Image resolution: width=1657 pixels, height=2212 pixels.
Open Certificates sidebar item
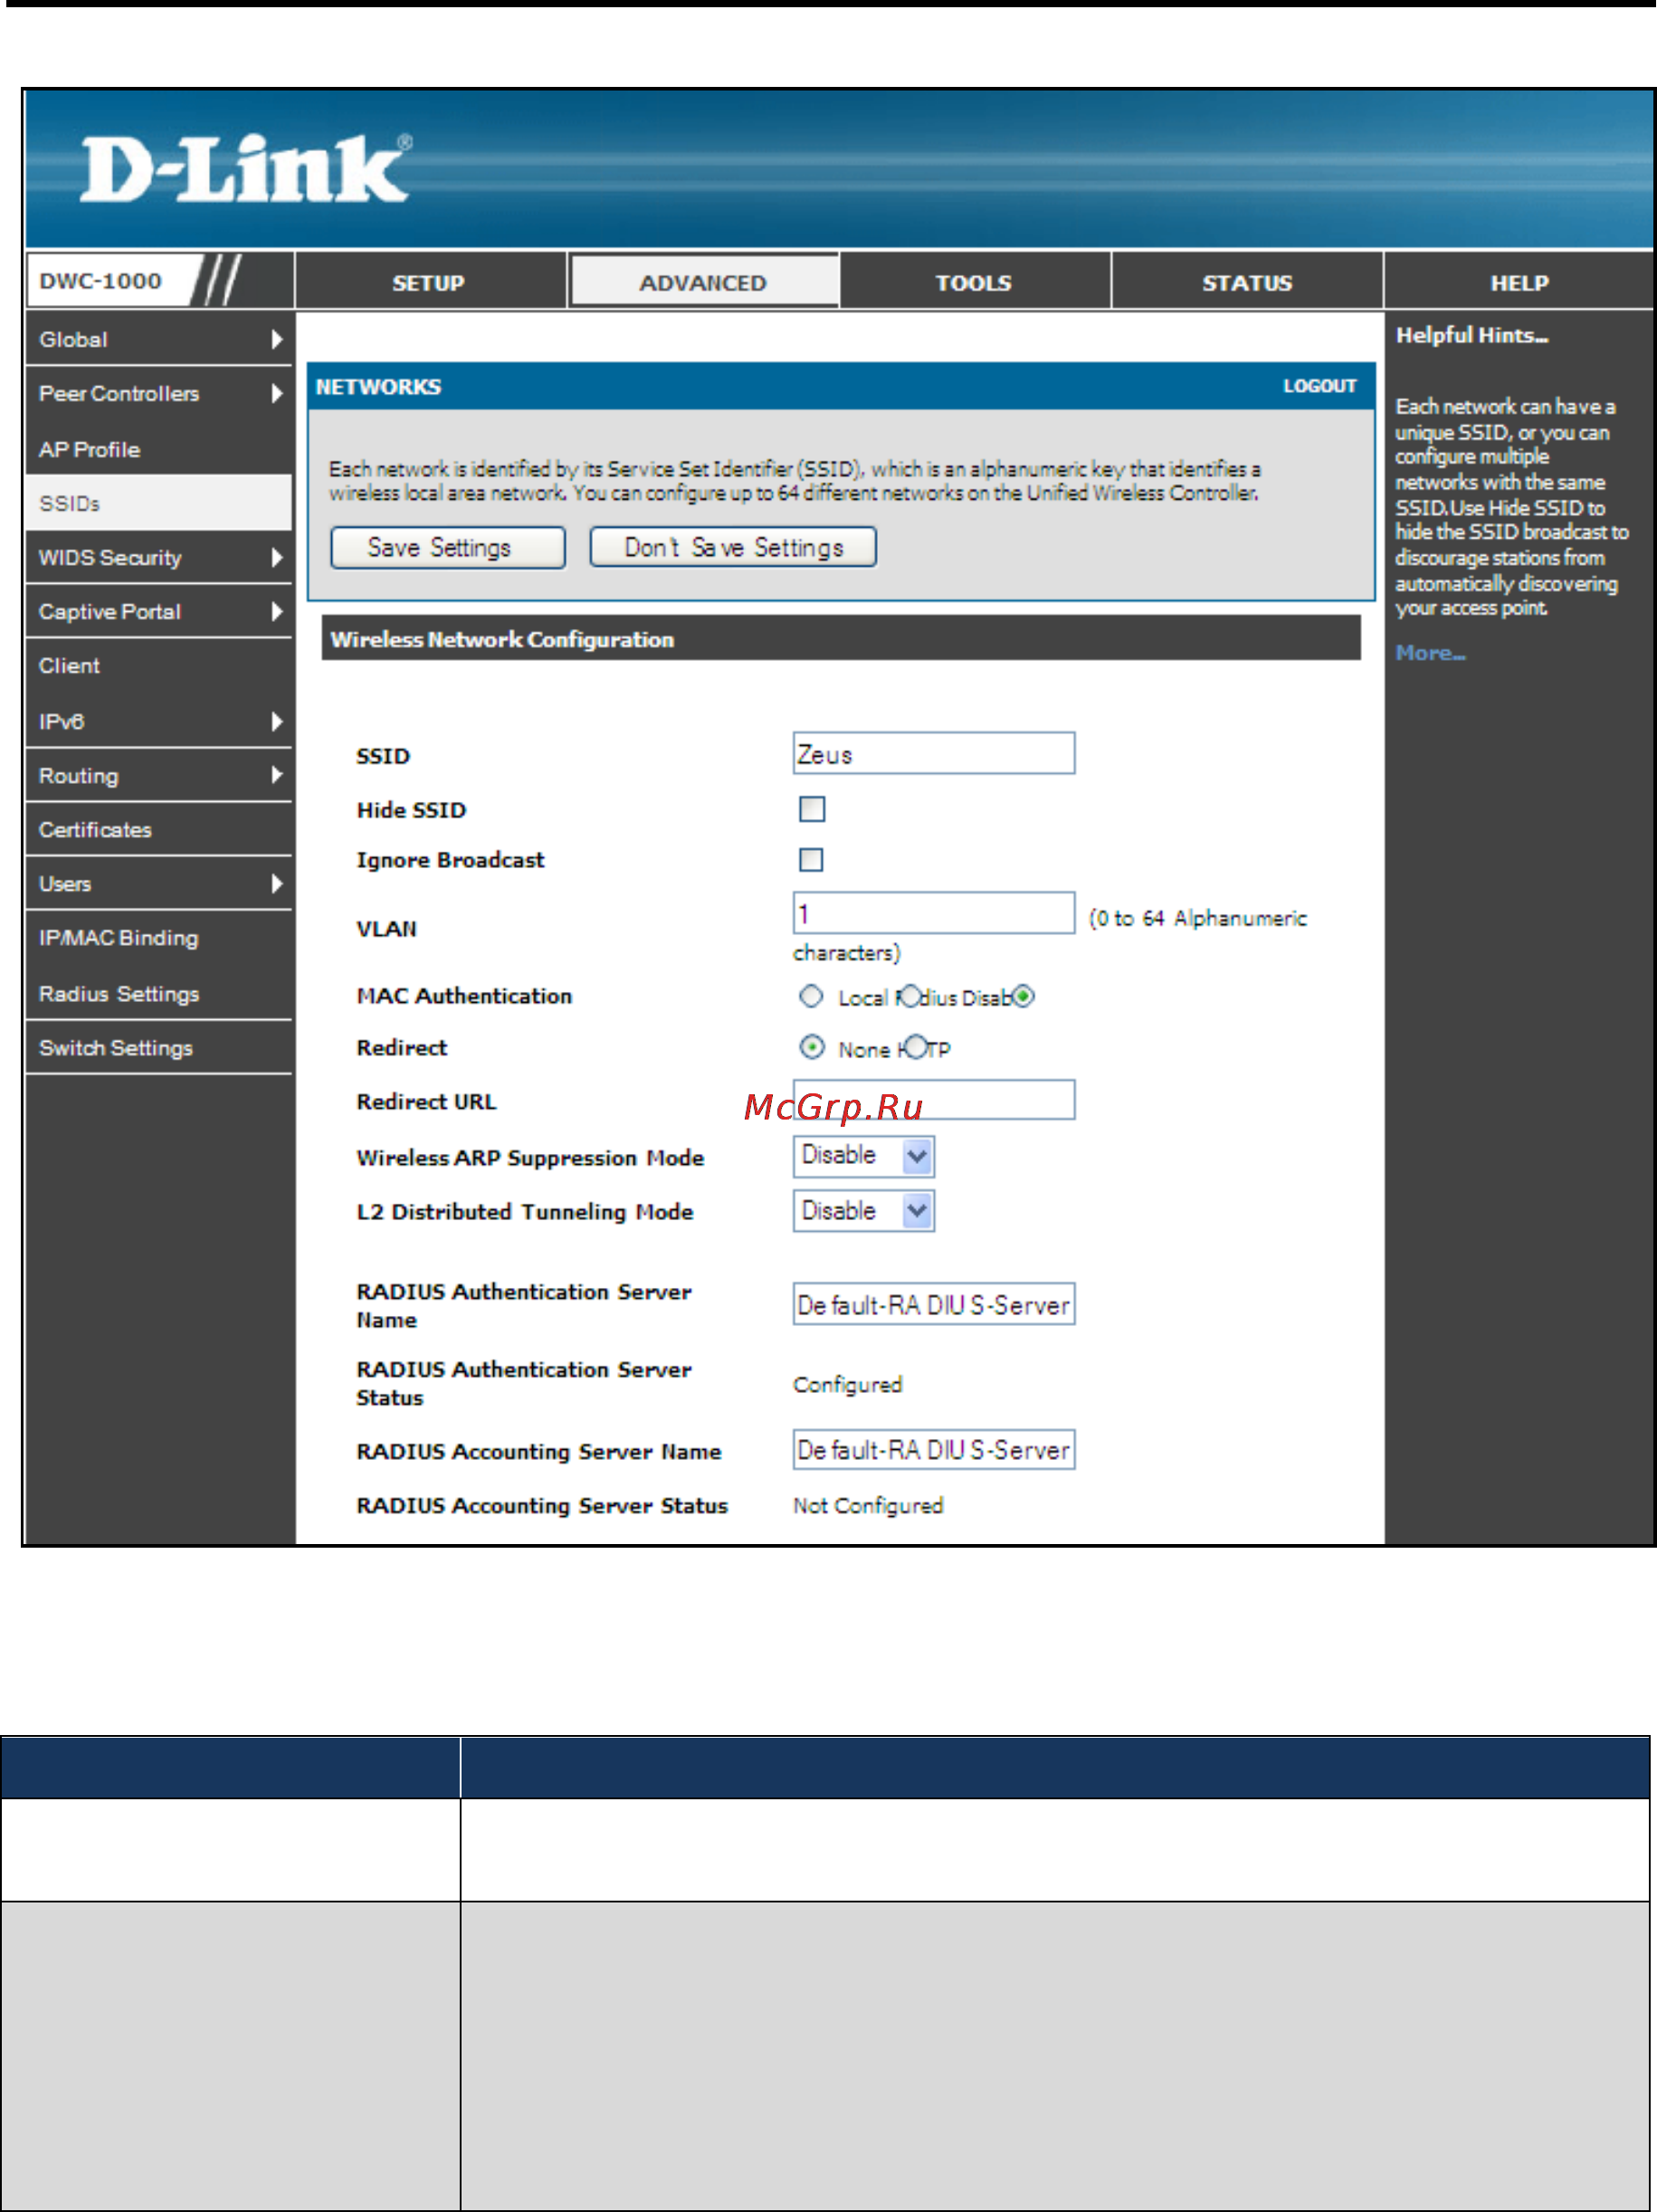[x=159, y=830]
